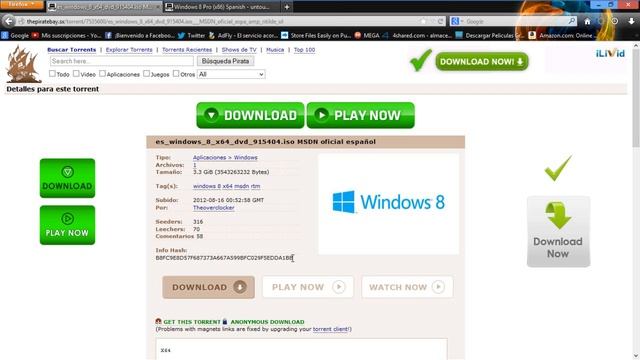Click the large green DOWNLOAD banner above torrent

(x=250, y=115)
